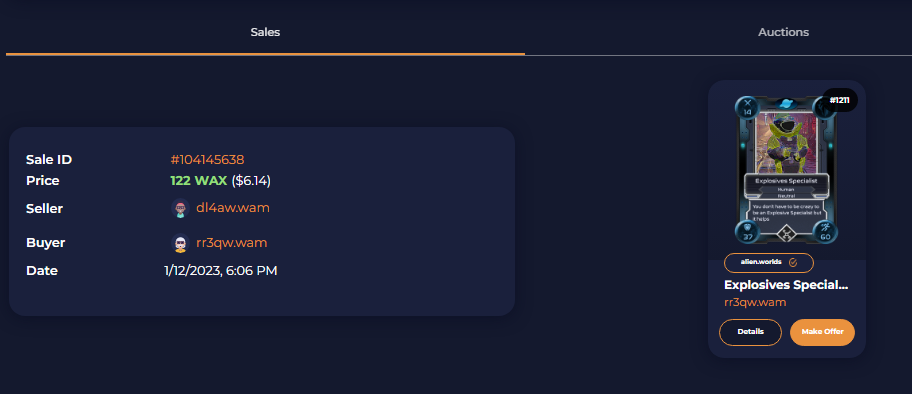The width and height of the screenshot is (912, 394).
Task: Open owner rr3qw.wam link under card
Action: click(755, 302)
